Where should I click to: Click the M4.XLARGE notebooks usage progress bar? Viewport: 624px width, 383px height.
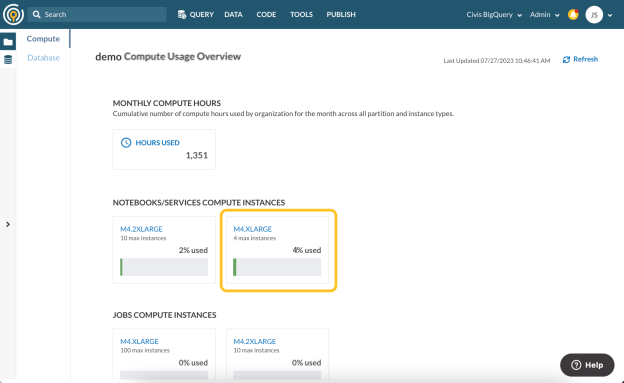[x=277, y=267]
